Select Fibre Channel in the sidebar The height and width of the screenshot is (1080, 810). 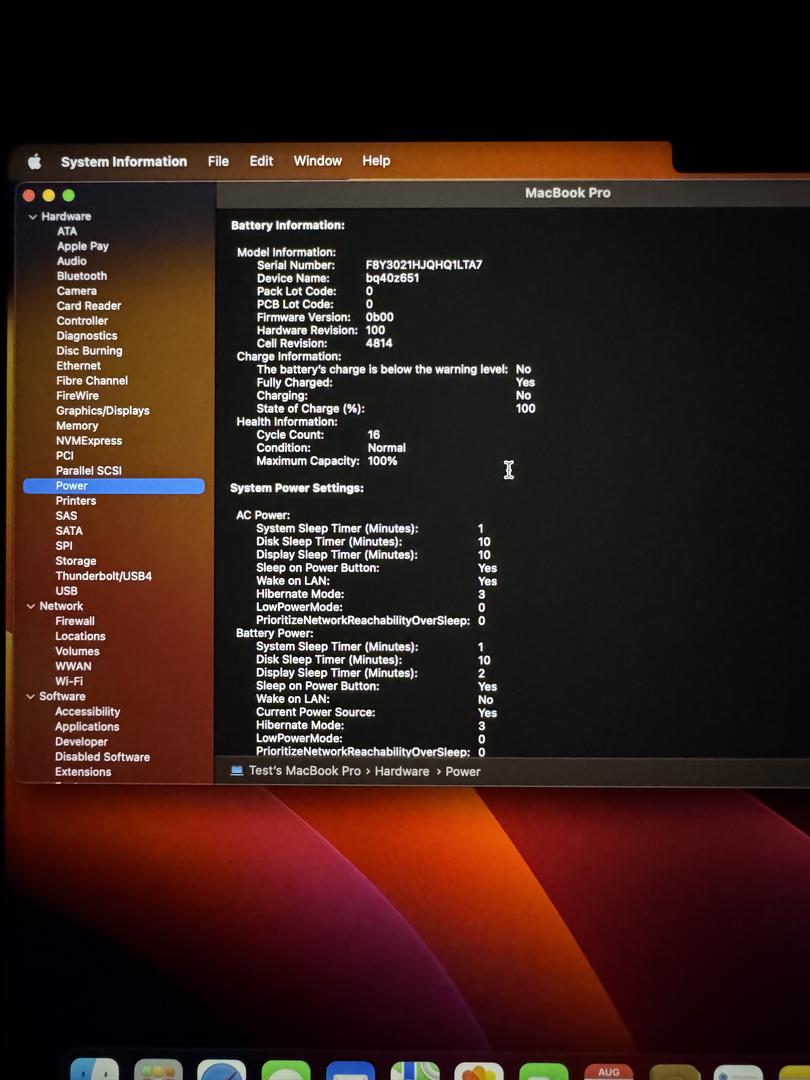pos(92,381)
